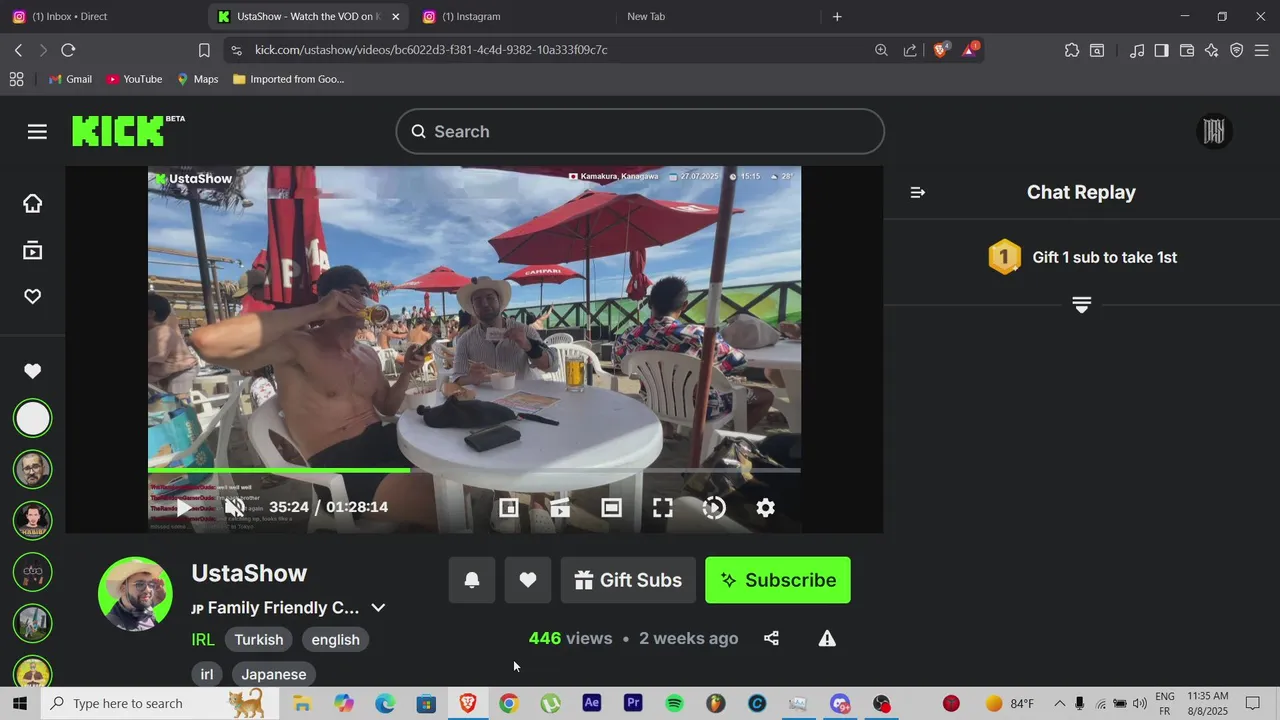Open the browser extensions puzzle icon

(1072, 50)
